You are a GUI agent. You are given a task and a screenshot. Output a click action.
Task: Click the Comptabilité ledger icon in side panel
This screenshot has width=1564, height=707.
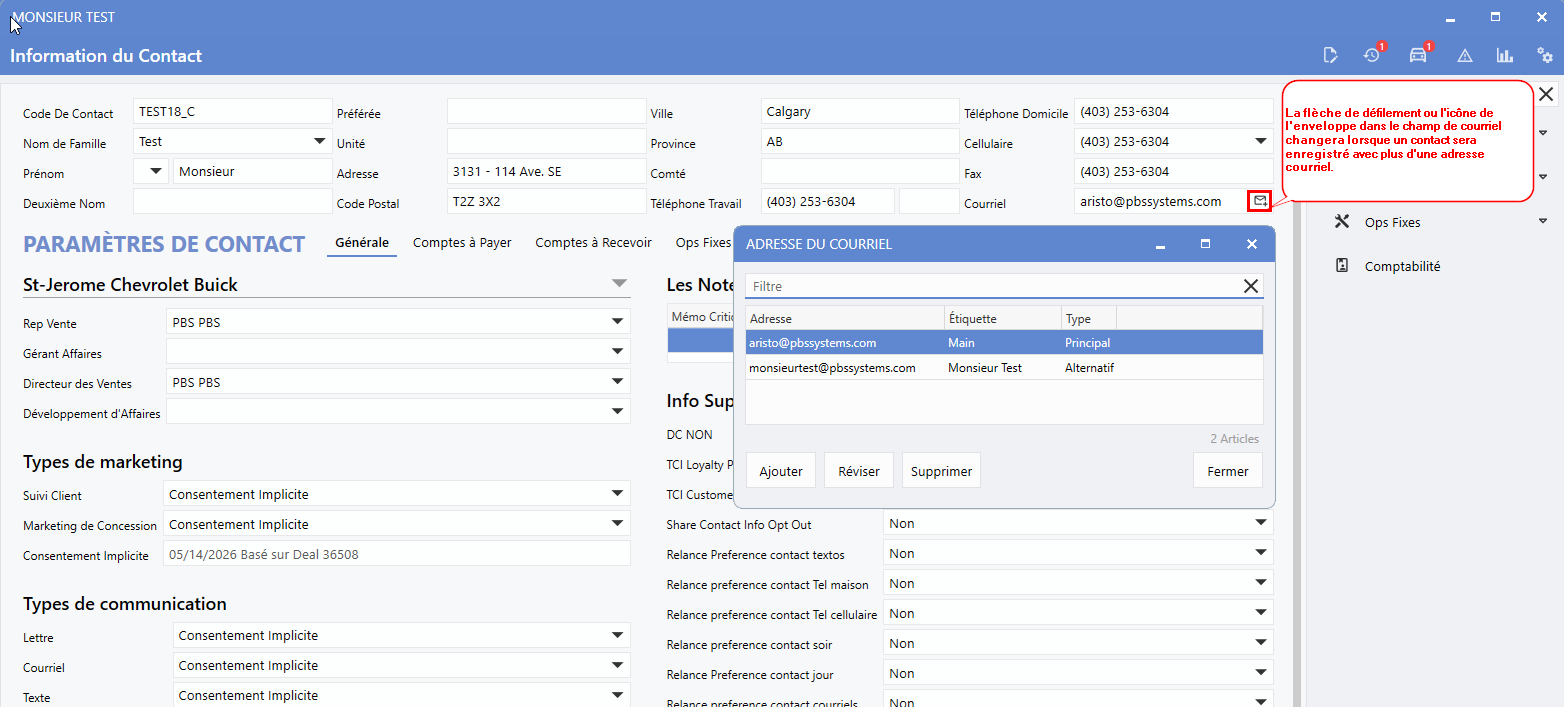(1342, 266)
